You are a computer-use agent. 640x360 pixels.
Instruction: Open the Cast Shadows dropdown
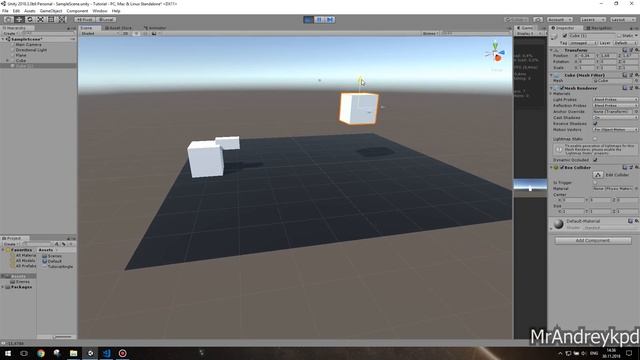[615, 118]
